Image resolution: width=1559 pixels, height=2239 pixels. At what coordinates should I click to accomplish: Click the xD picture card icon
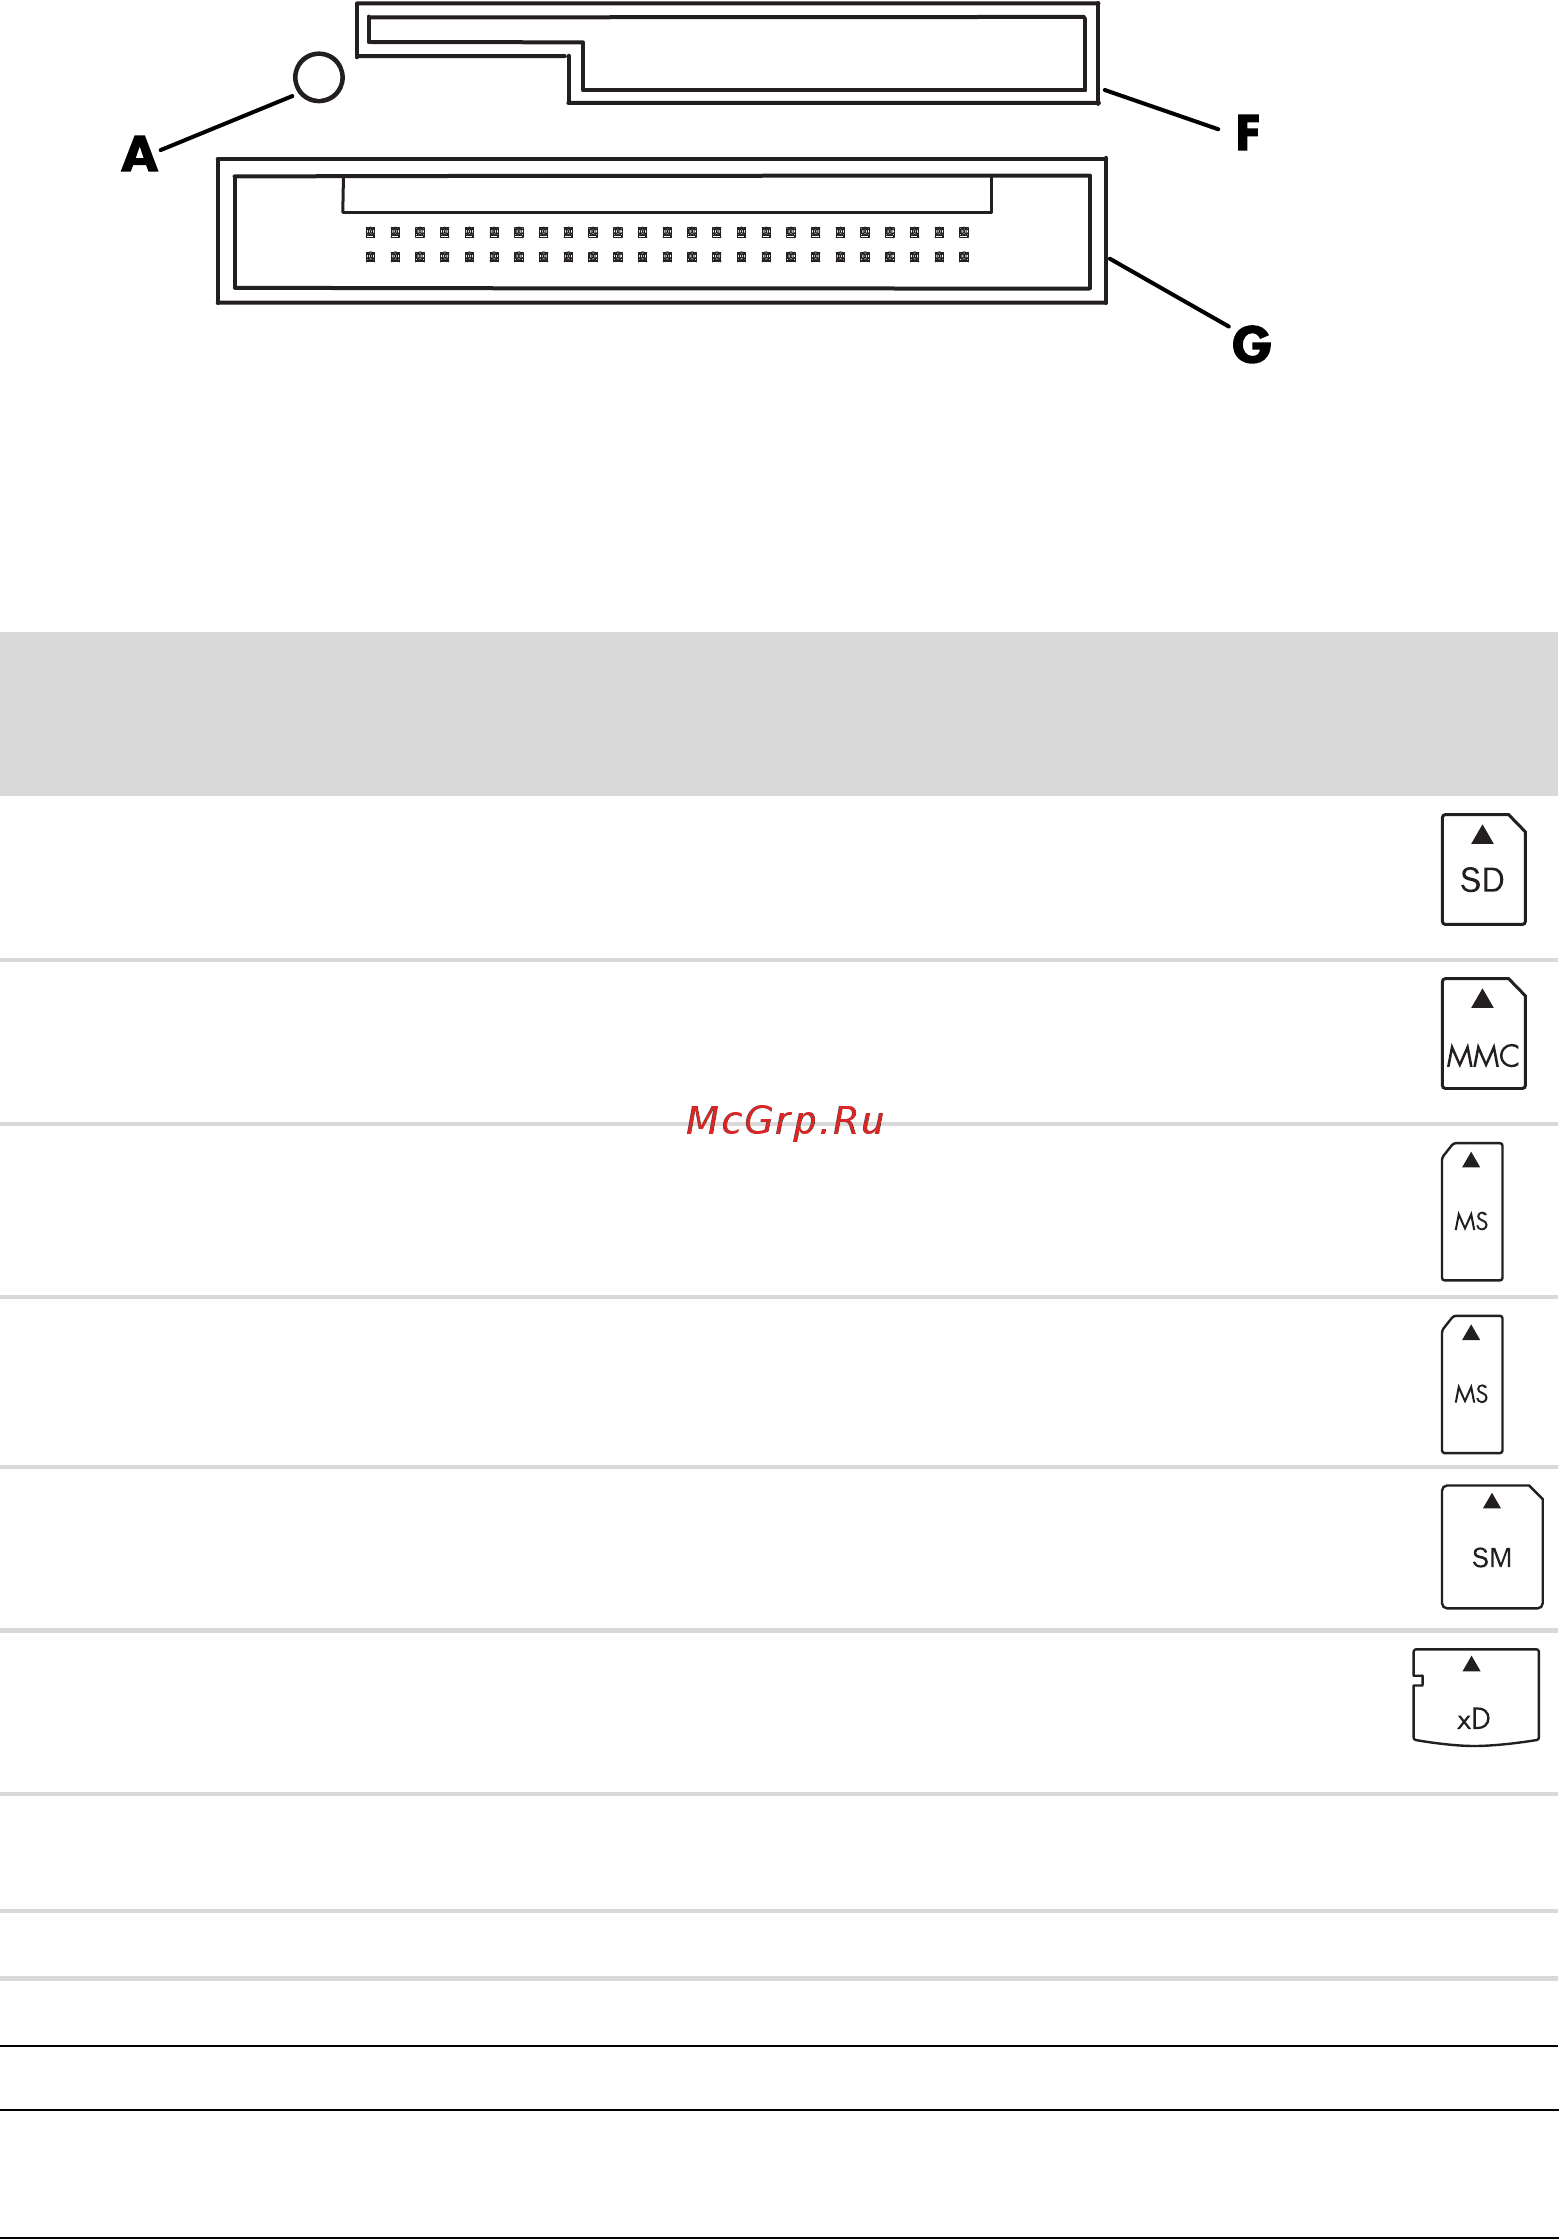click(x=1476, y=1697)
